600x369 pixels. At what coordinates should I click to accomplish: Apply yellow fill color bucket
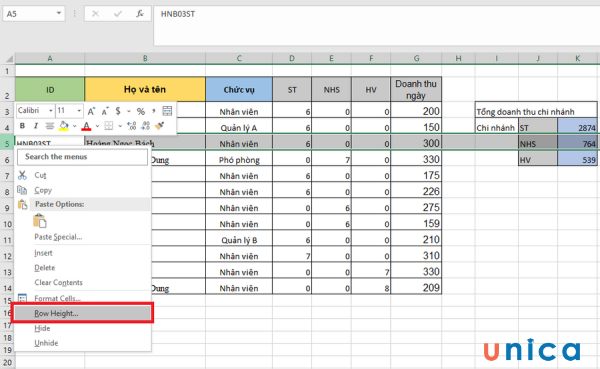(64, 126)
